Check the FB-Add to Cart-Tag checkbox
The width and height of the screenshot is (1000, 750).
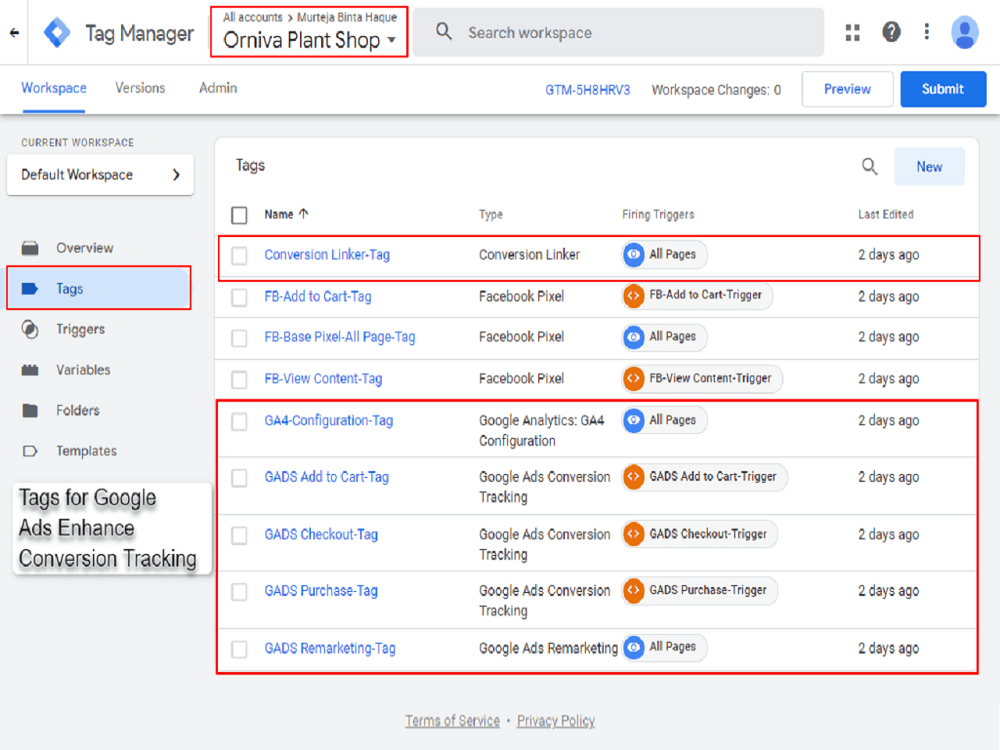coord(239,297)
